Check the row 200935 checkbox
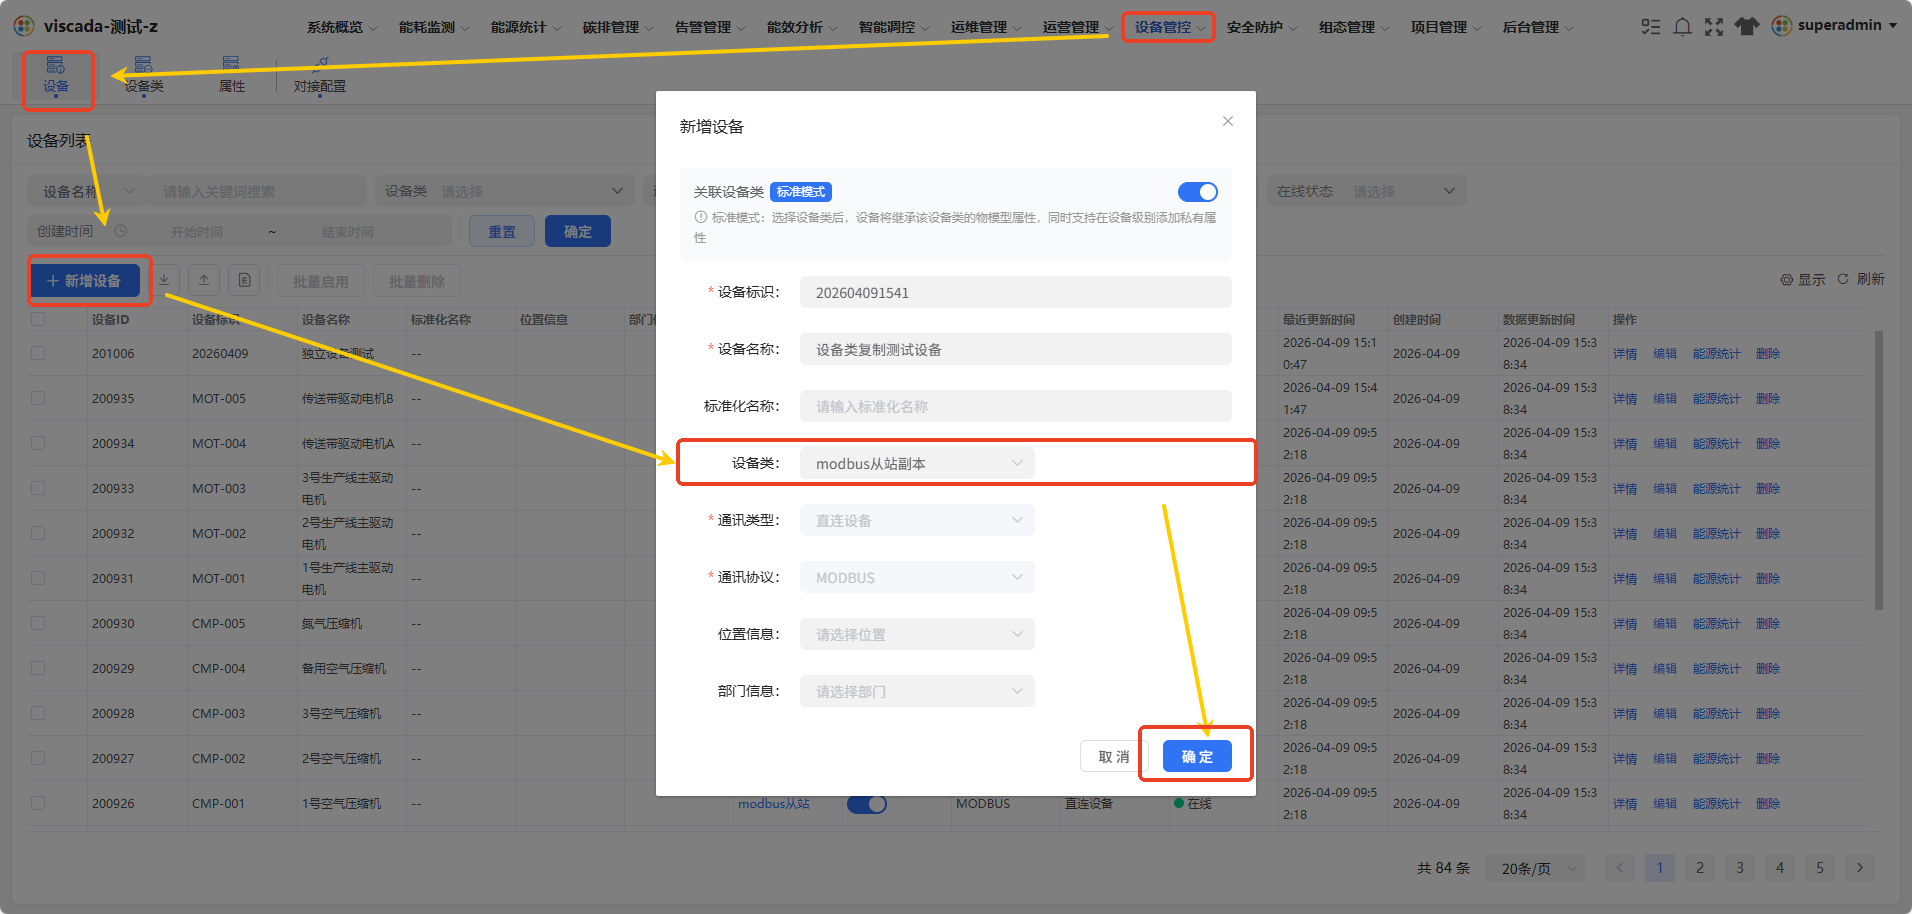Viewport: 1912px width, 914px height. pyautogui.click(x=38, y=398)
